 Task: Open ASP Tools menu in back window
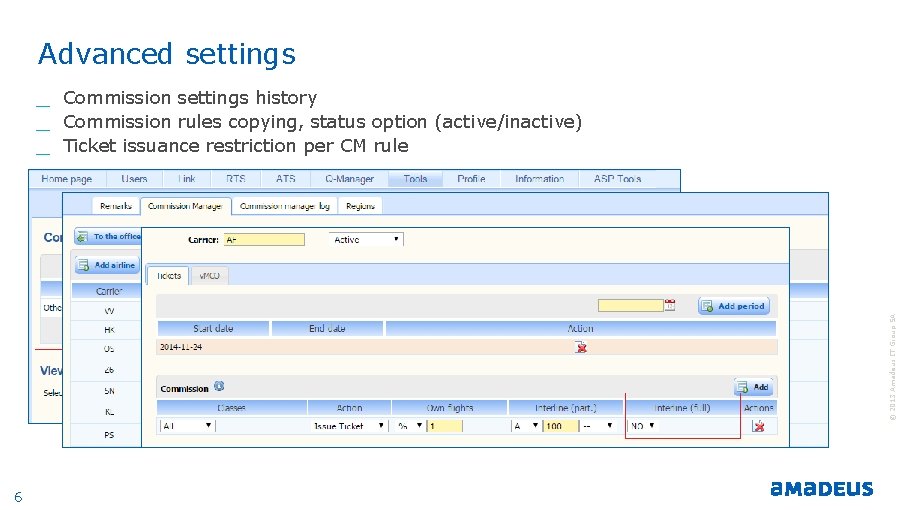pos(617,179)
